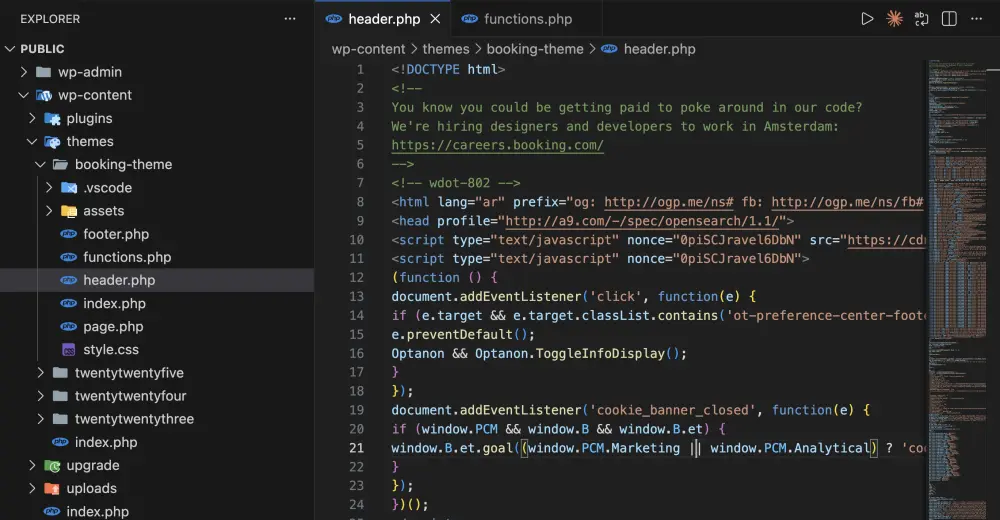Expand the assets folder chevron

click(48, 211)
